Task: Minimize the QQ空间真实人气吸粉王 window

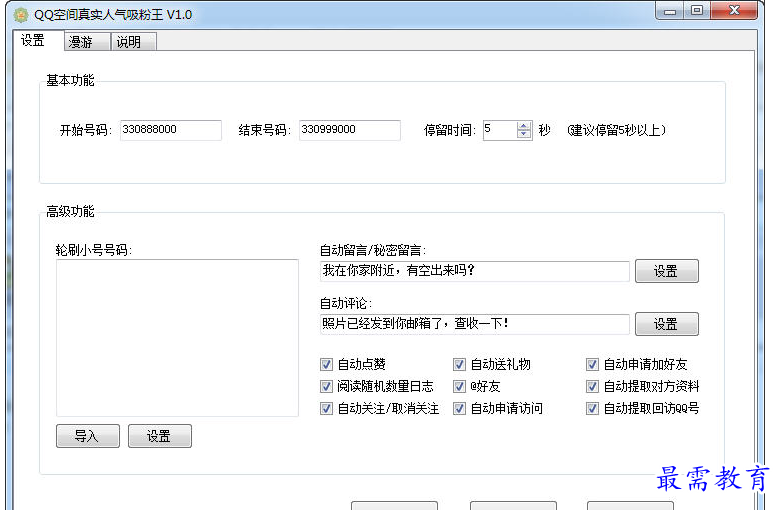Action: [670, 10]
